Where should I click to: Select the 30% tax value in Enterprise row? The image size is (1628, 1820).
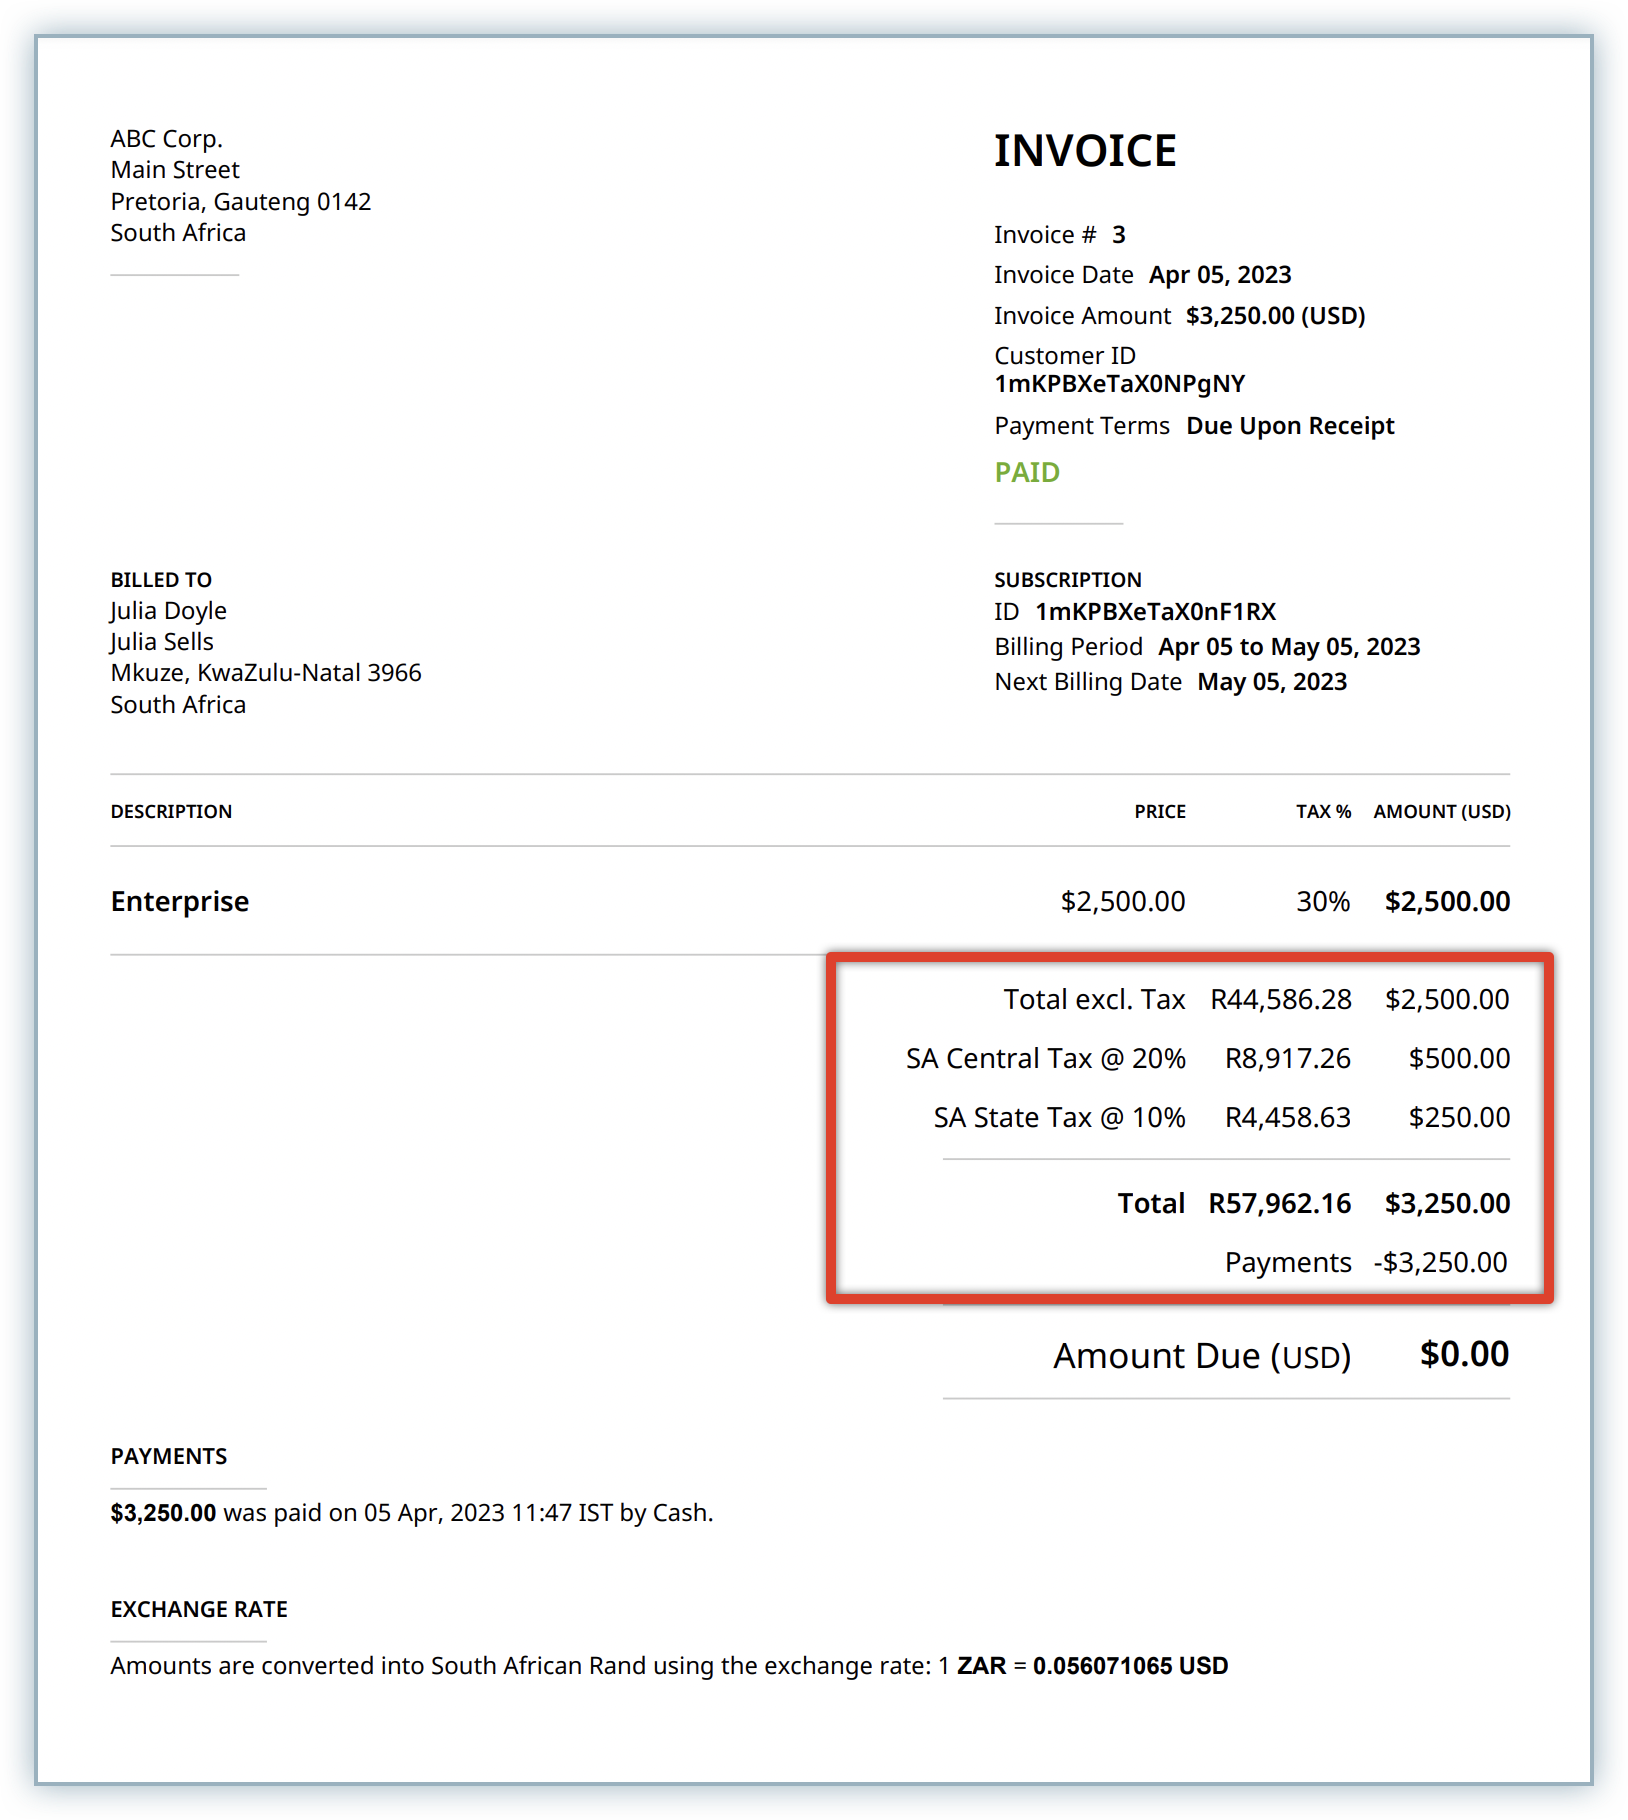[x=1322, y=902]
